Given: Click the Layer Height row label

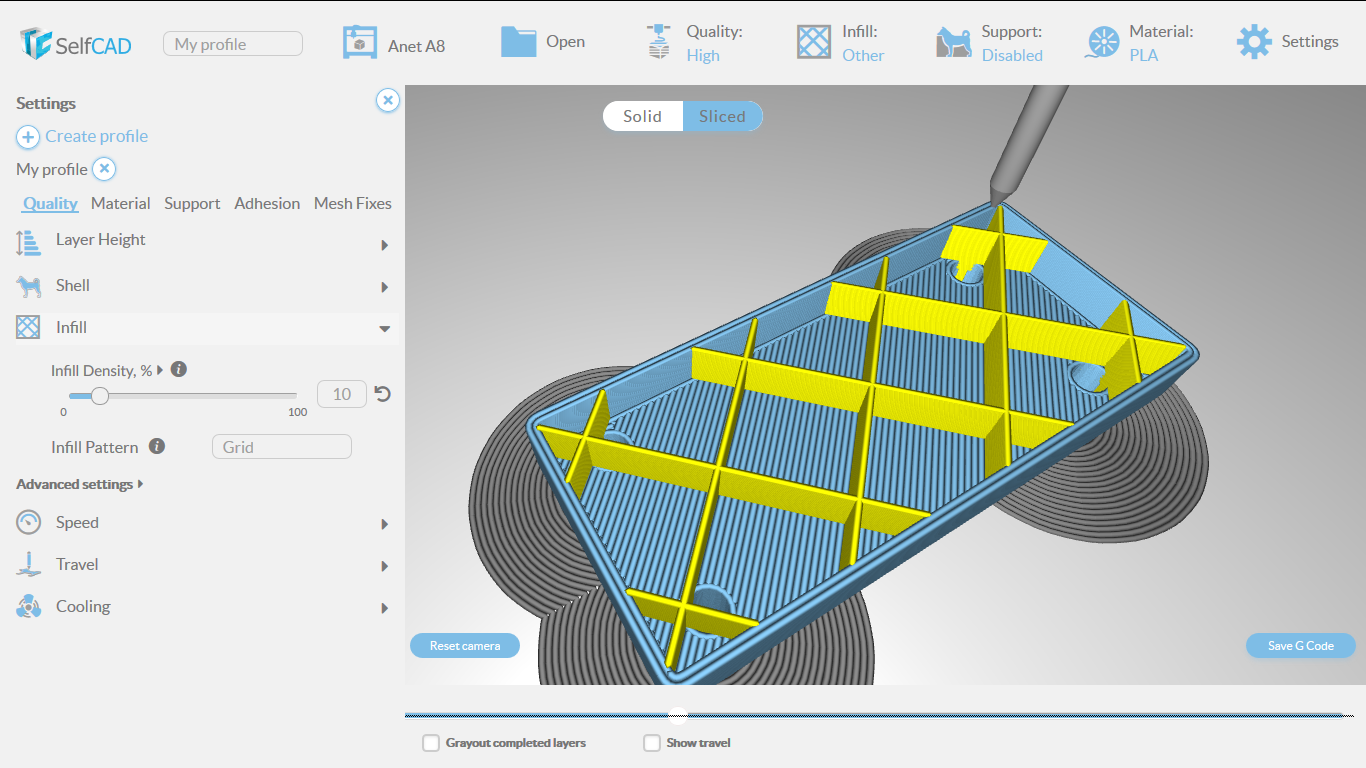Looking at the screenshot, I should coord(101,239).
